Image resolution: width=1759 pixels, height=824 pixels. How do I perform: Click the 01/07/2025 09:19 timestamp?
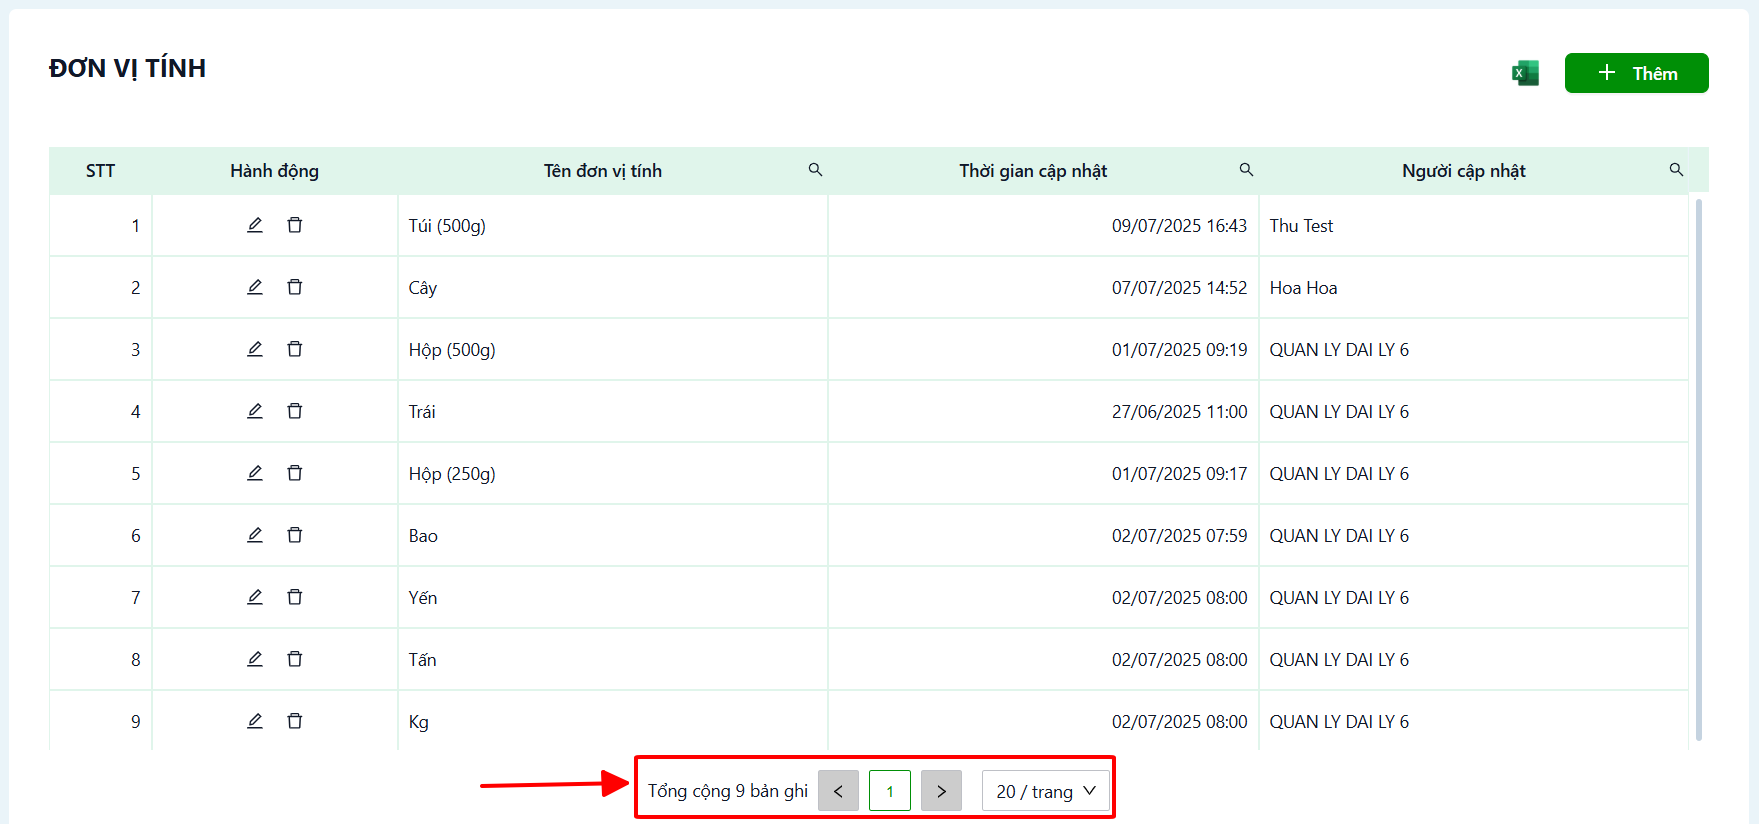1180,350
